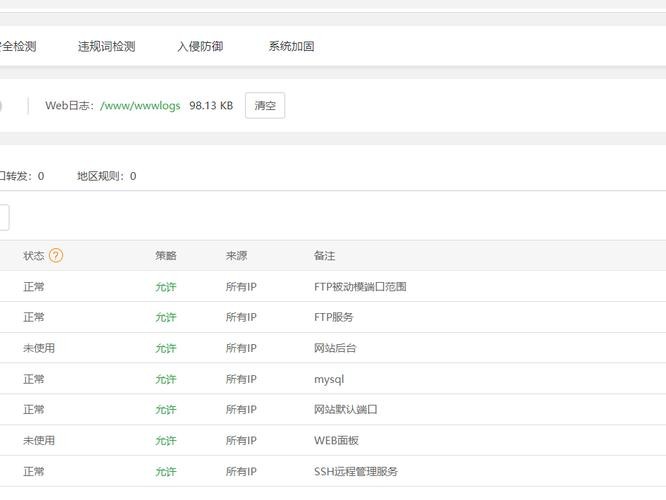
Task: Open the /www/wwwlogs log path link
Action: coord(140,105)
